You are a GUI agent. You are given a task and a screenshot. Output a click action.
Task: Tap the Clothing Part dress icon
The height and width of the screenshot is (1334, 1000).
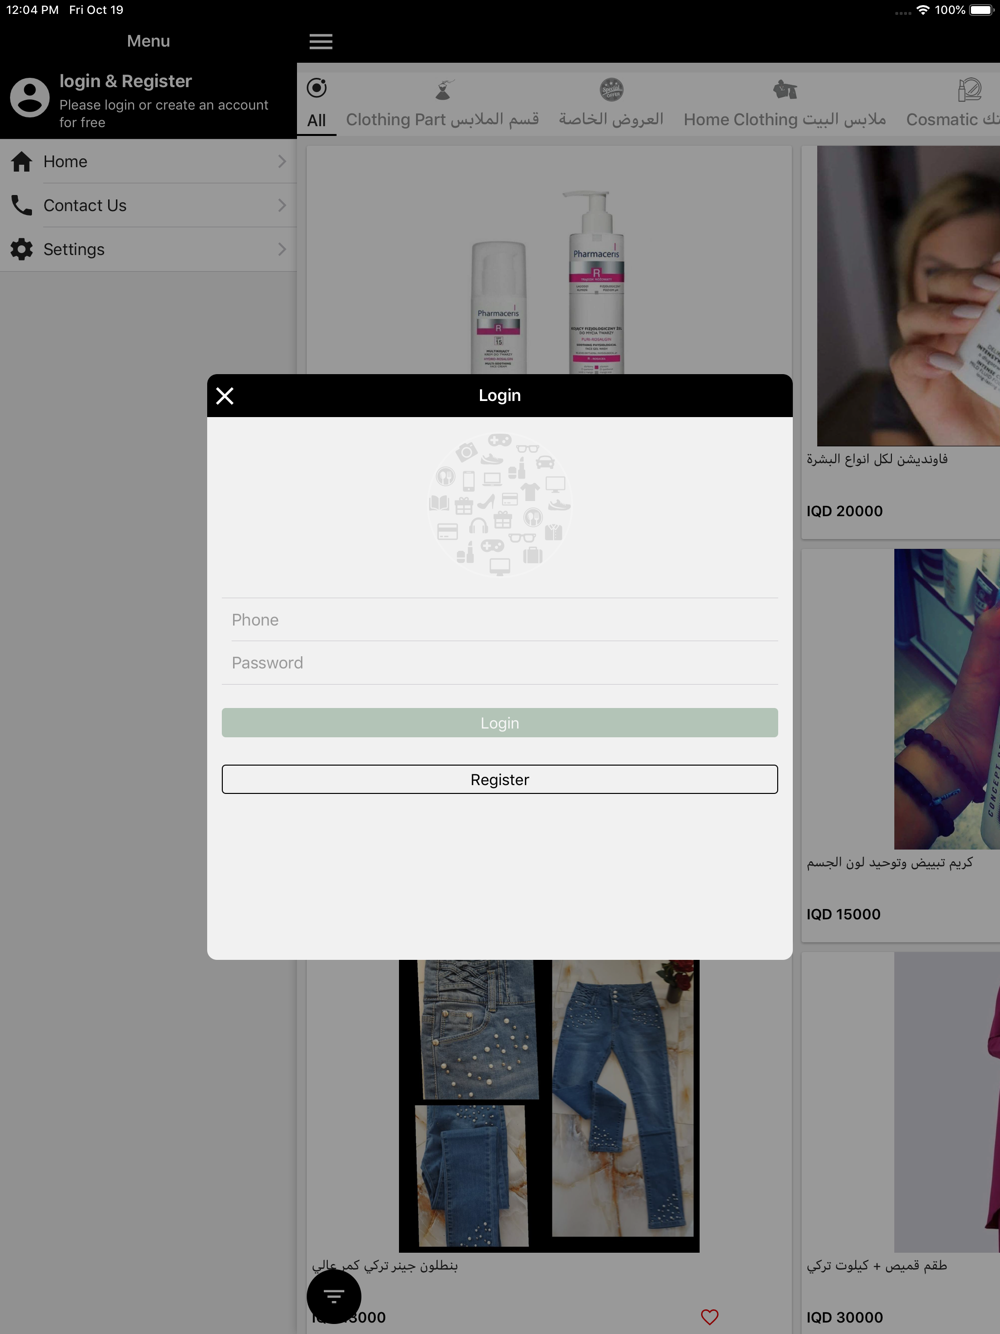(443, 90)
